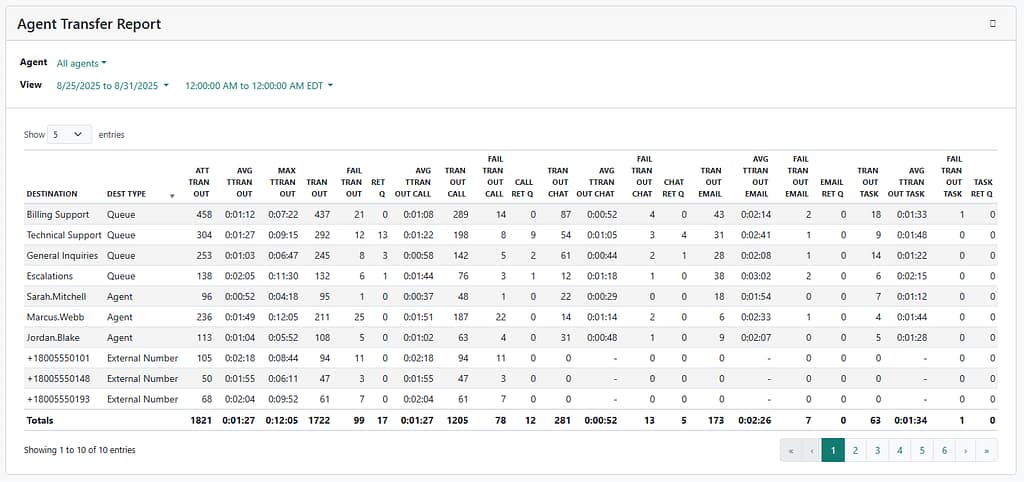Open the time range 12:00:00 AM EDT dropdown
The image size is (1024, 482).
259,86
